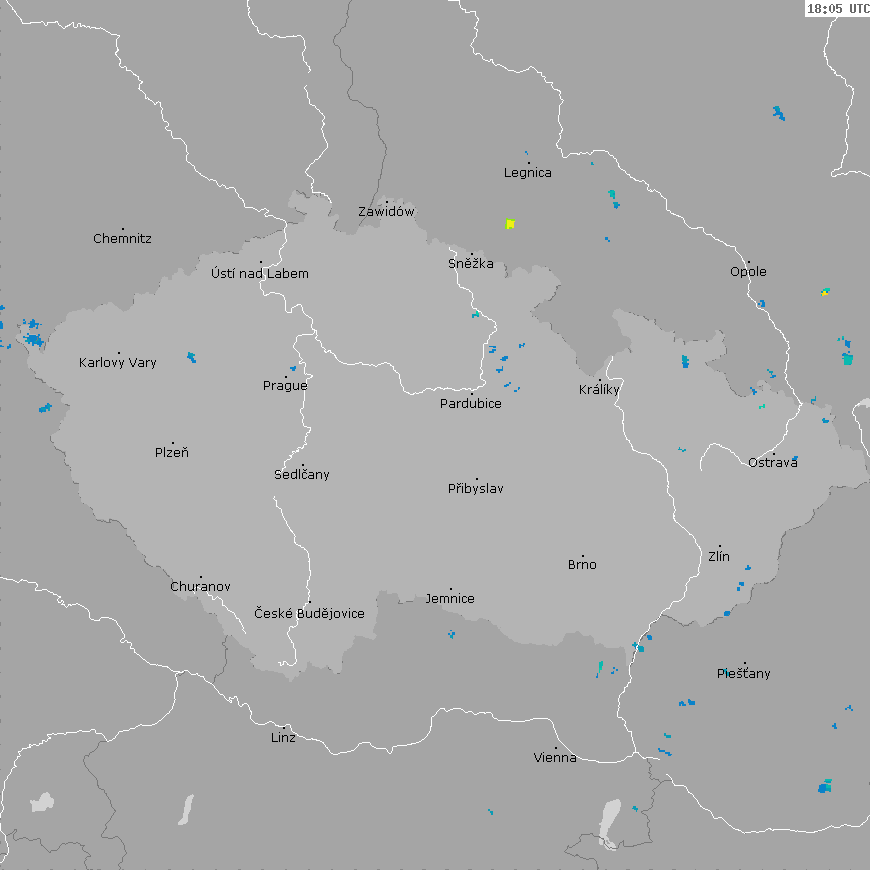The image size is (870, 870).
Task: Click the Piešťany label
Action: (743, 674)
